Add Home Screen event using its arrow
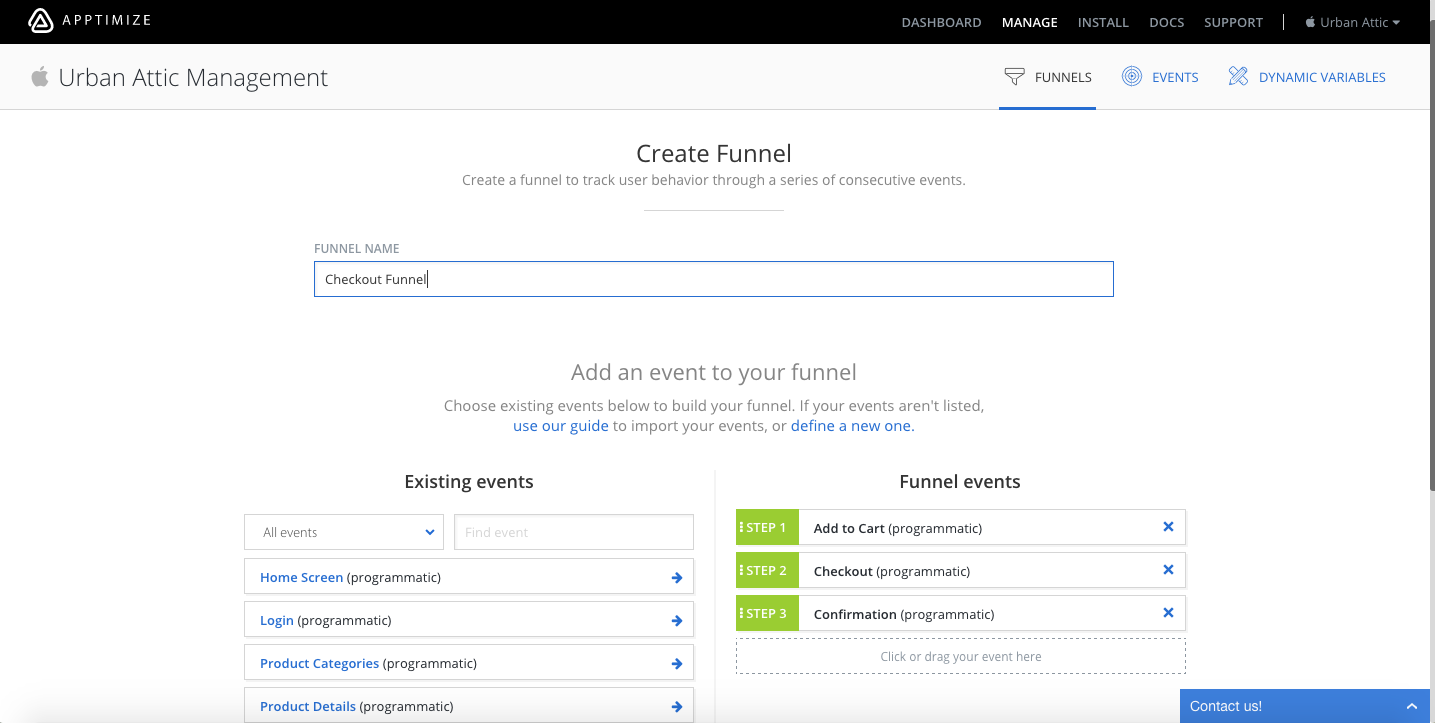 coord(677,578)
